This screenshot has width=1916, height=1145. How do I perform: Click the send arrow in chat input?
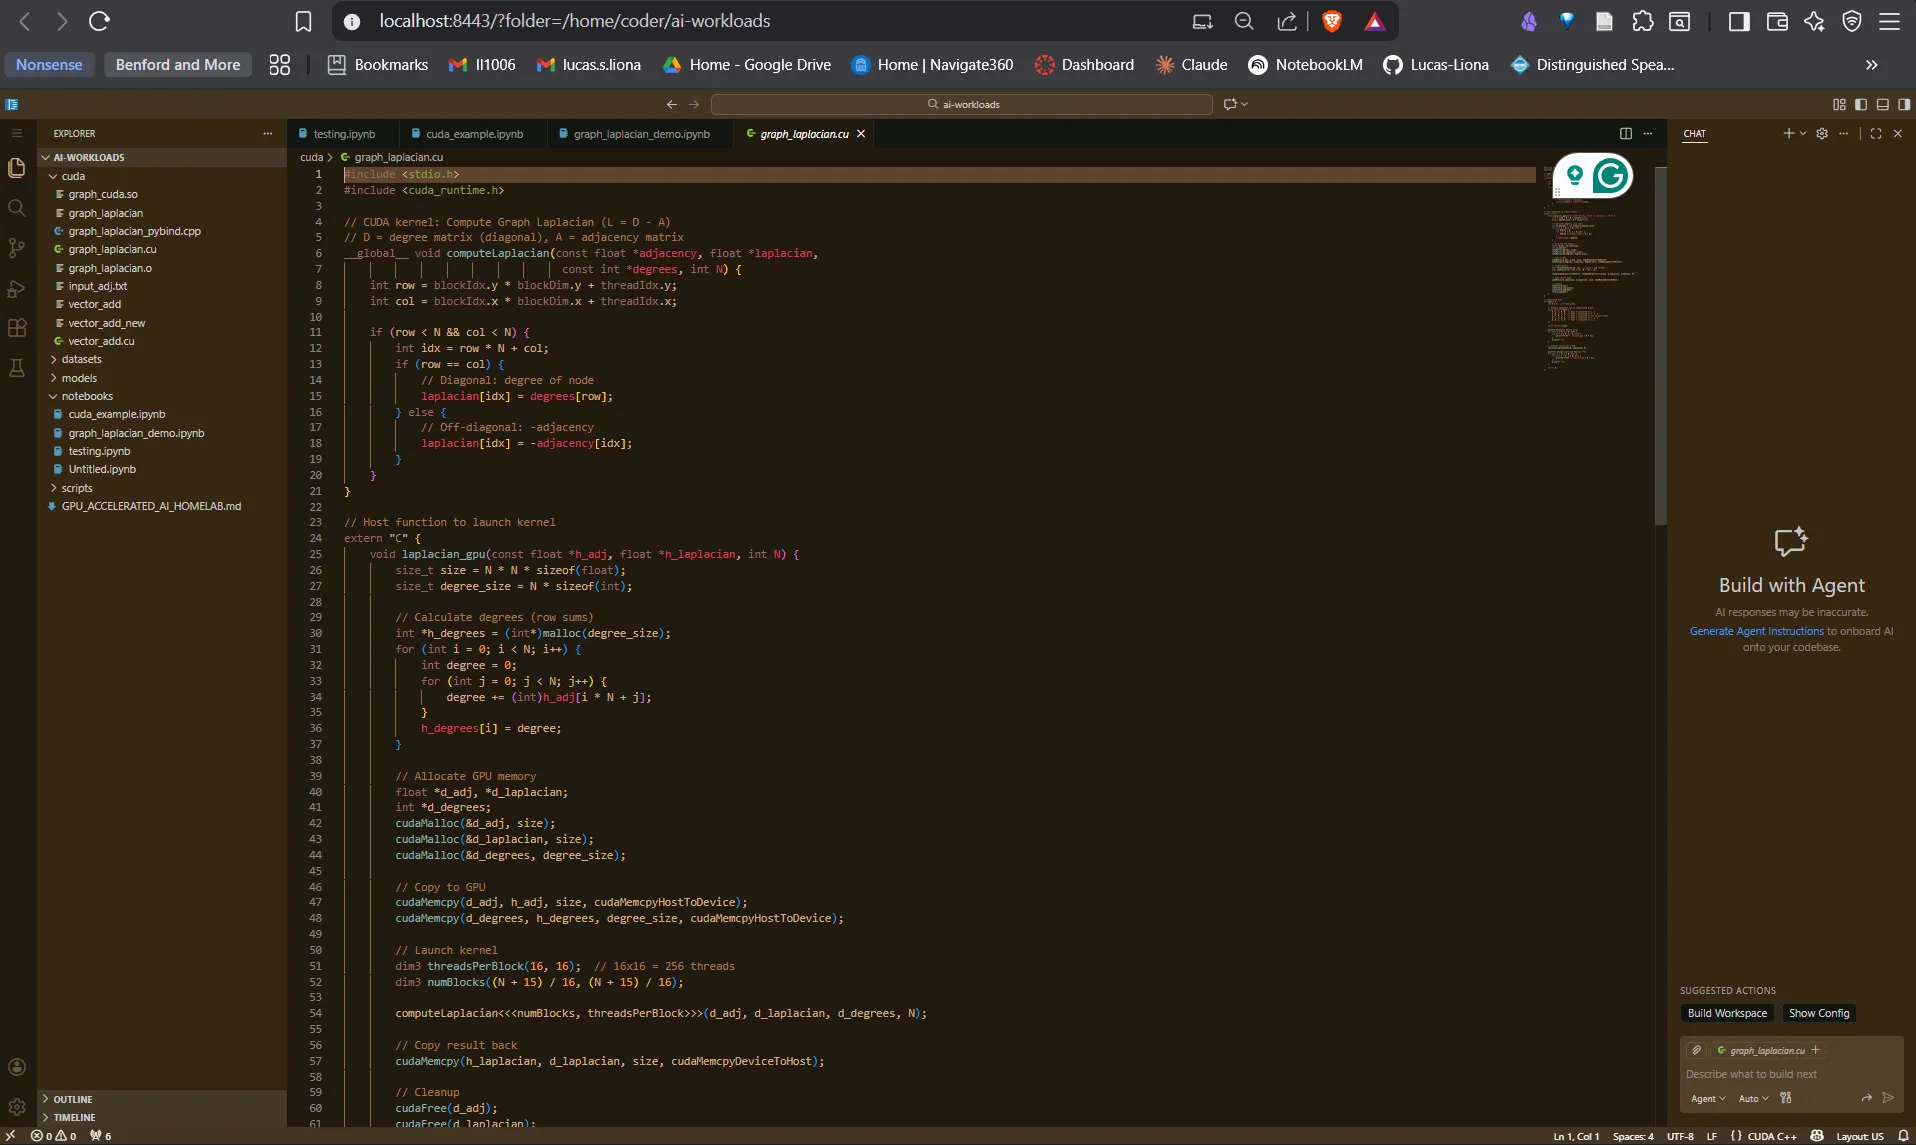(x=1888, y=1098)
